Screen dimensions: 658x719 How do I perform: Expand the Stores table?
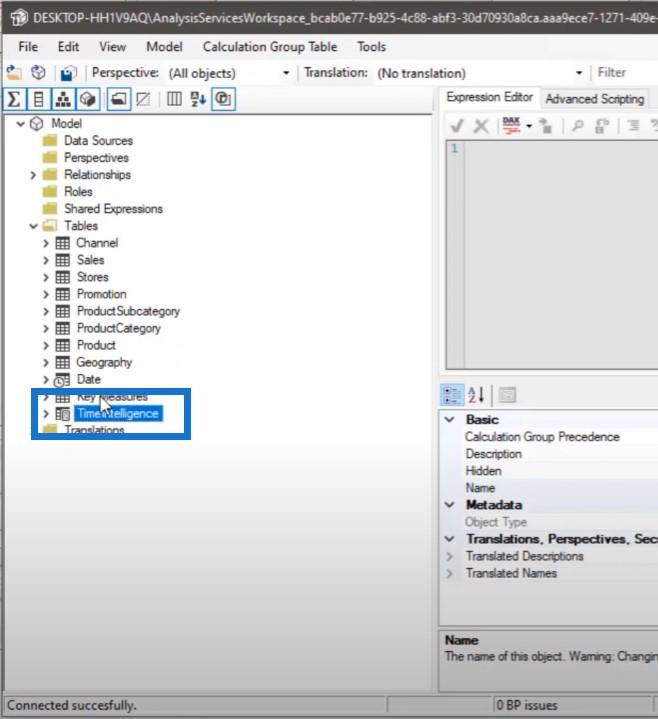(46, 277)
